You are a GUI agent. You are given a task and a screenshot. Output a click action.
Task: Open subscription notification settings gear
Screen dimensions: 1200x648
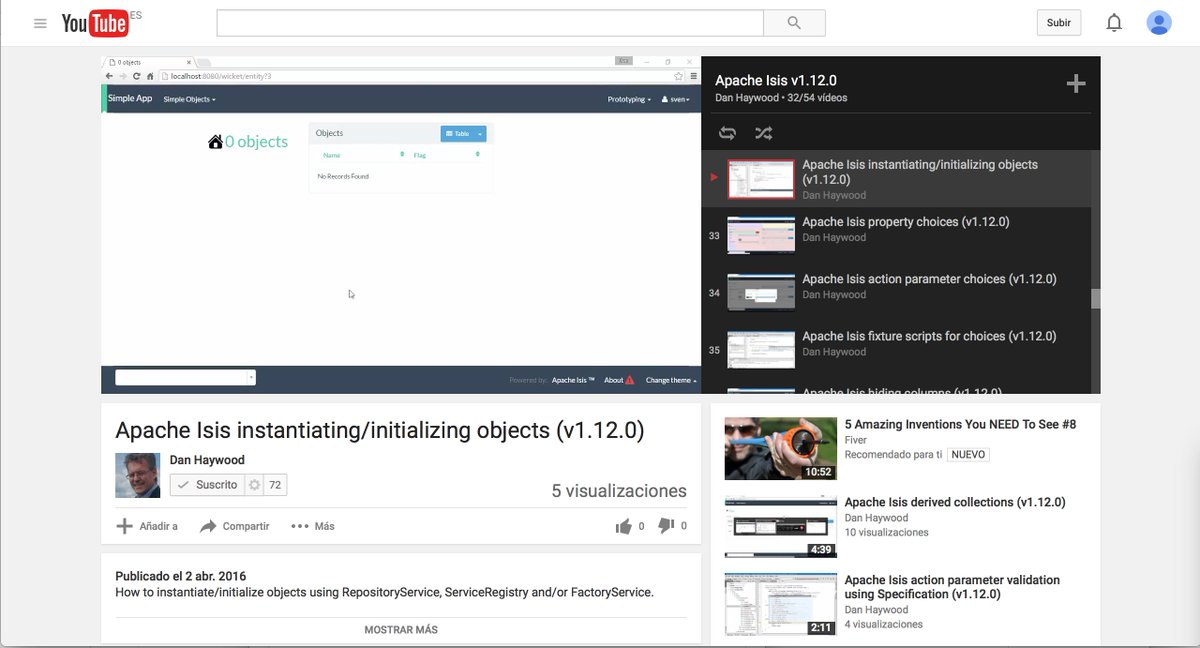(x=254, y=485)
